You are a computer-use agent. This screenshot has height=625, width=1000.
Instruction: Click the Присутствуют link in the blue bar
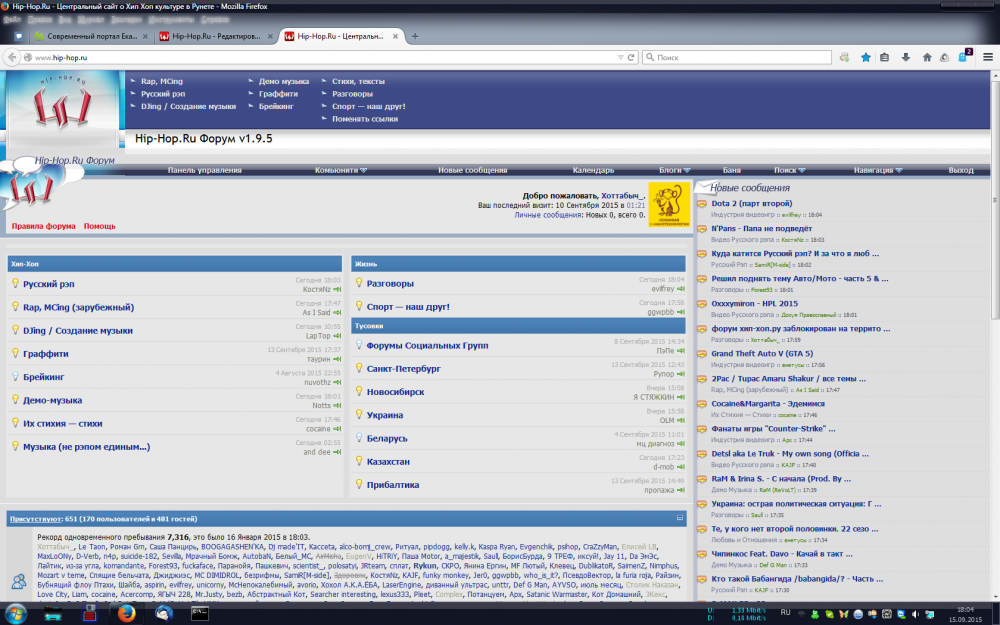tap(36, 518)
